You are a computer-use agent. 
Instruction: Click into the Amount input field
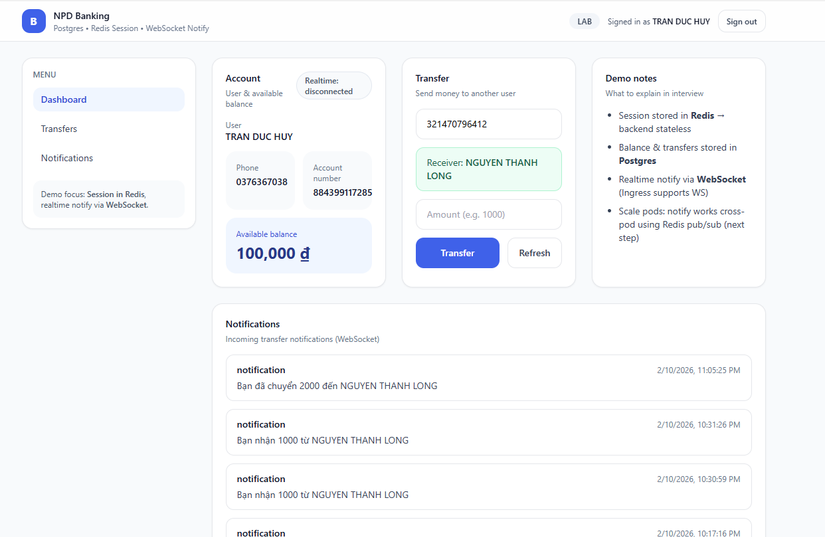[488, 214]
